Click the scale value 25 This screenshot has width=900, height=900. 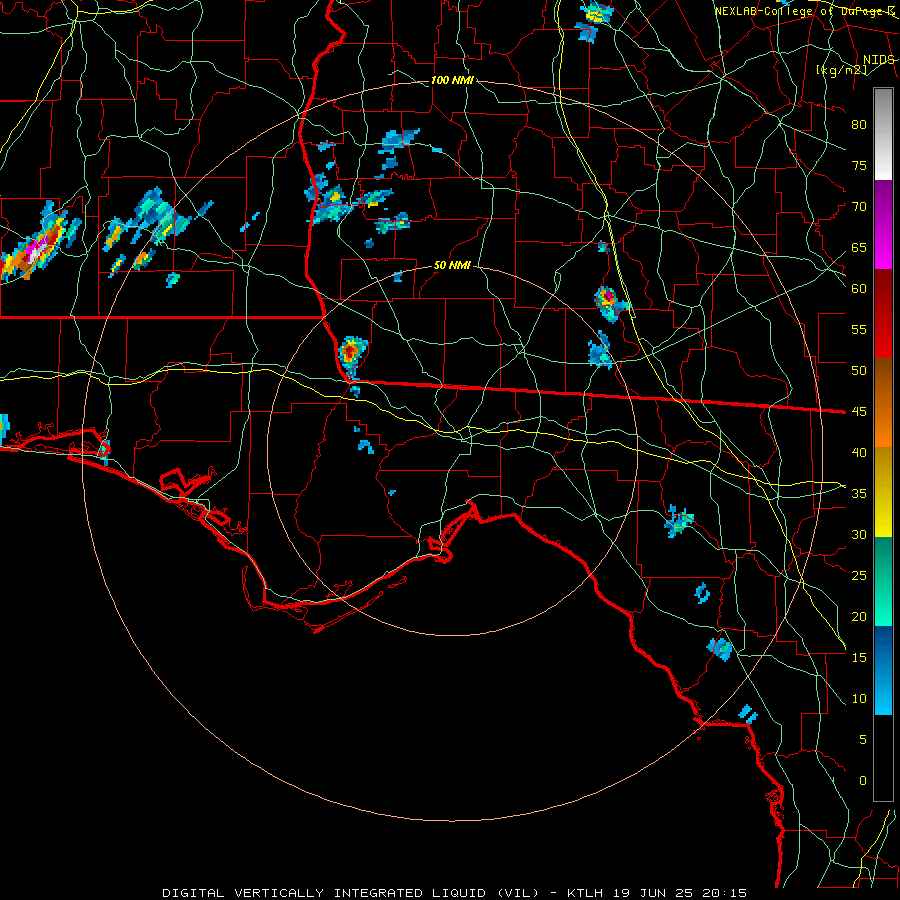click(x=859, y=576)
